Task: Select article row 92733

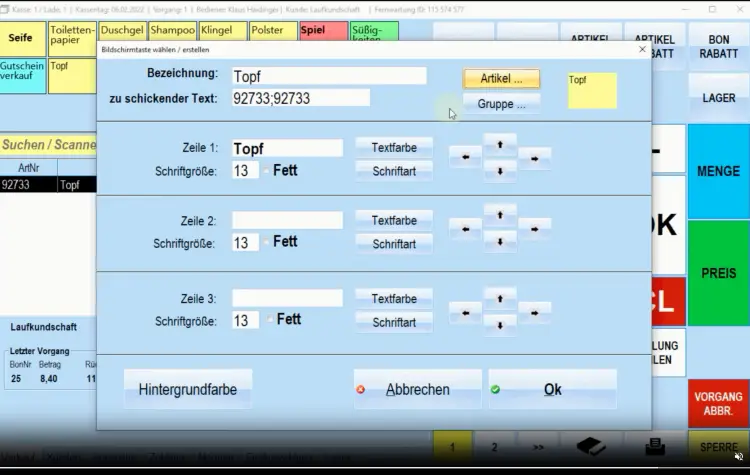Action: point(48,185)
